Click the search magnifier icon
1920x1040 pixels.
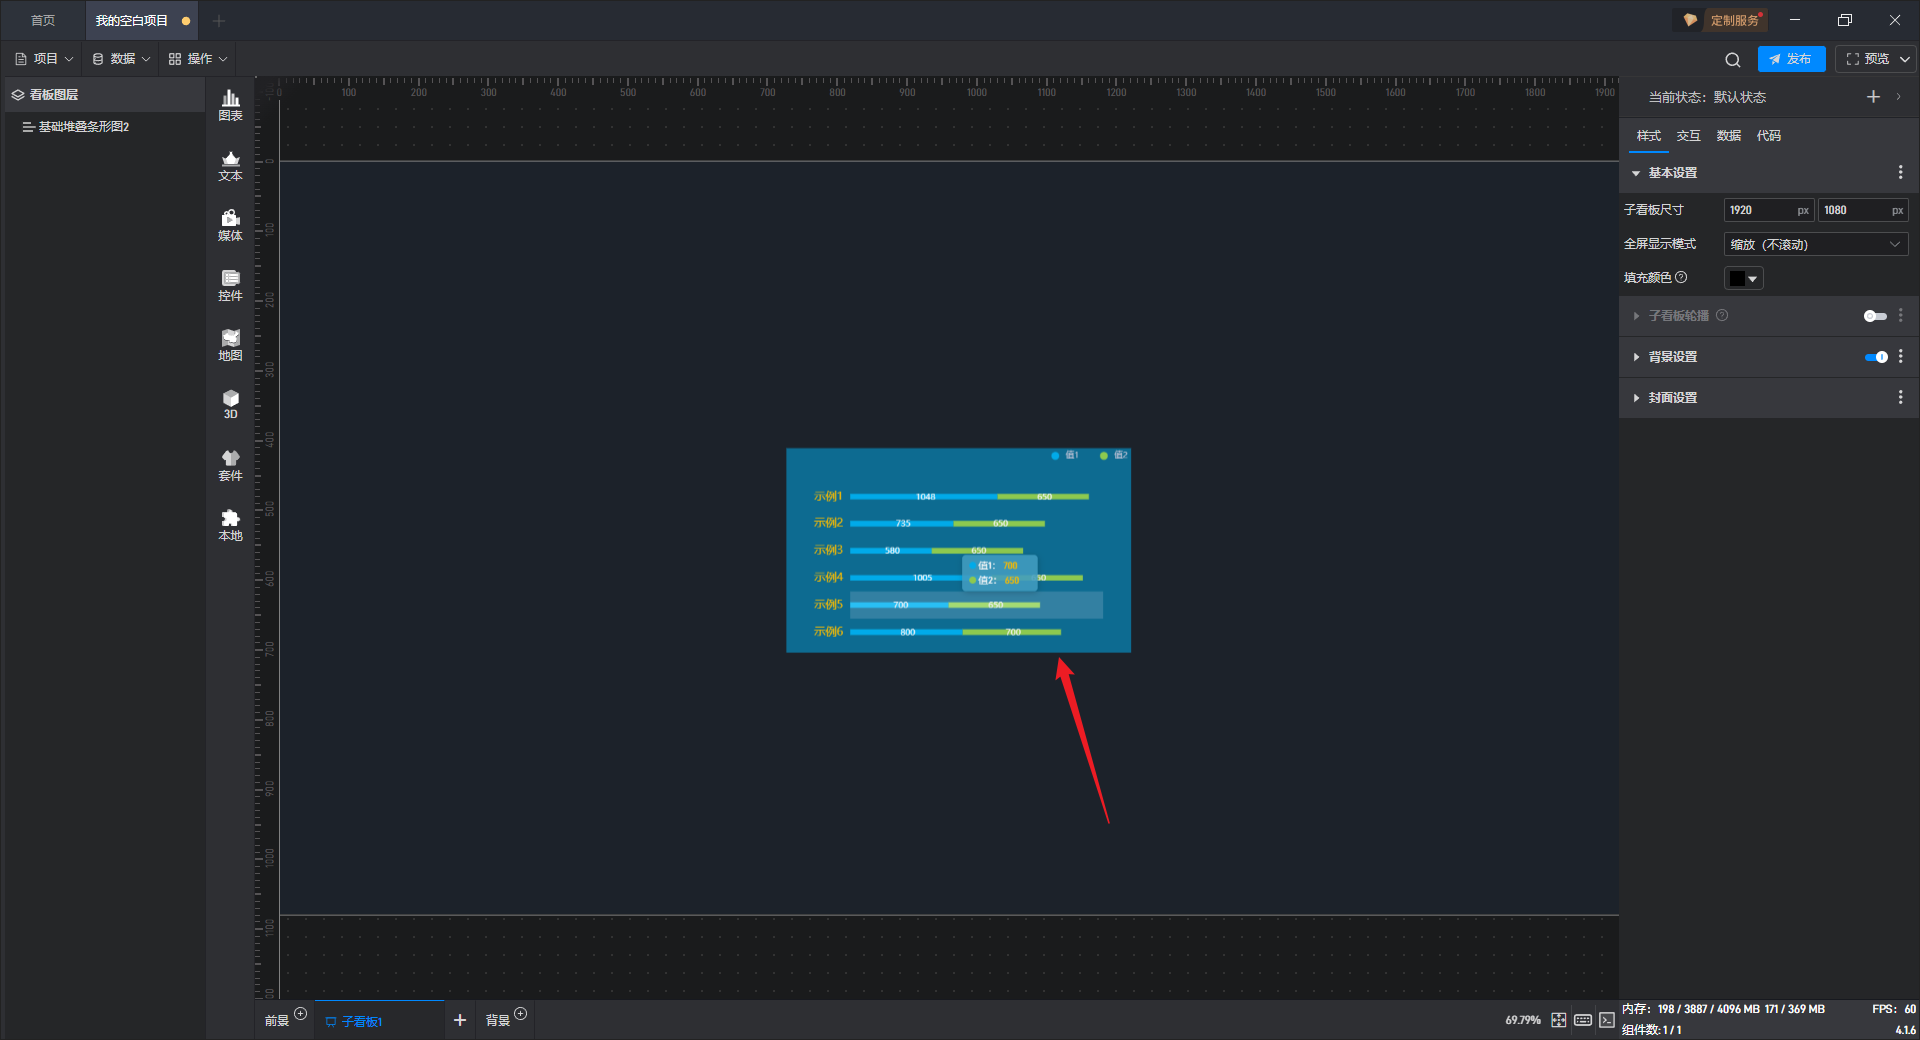[x=1733, y=59]
